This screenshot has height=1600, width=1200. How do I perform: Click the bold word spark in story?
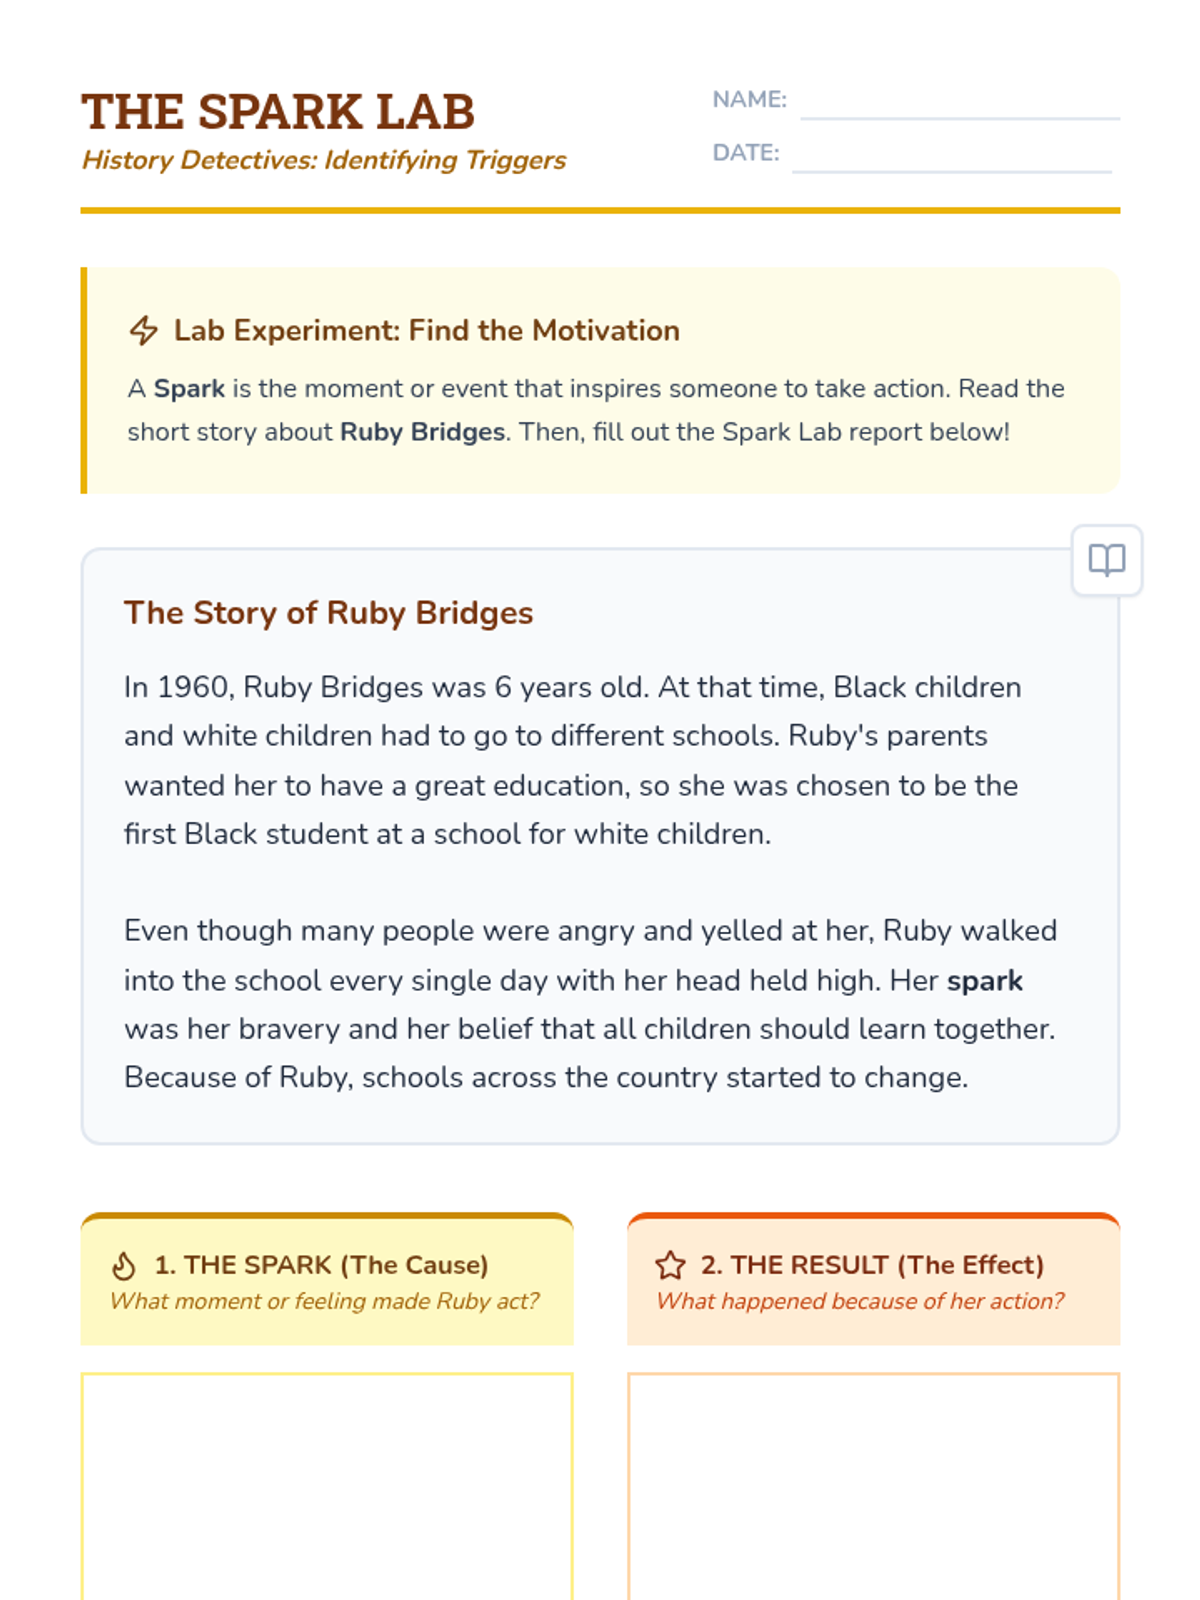click(984, 981)
